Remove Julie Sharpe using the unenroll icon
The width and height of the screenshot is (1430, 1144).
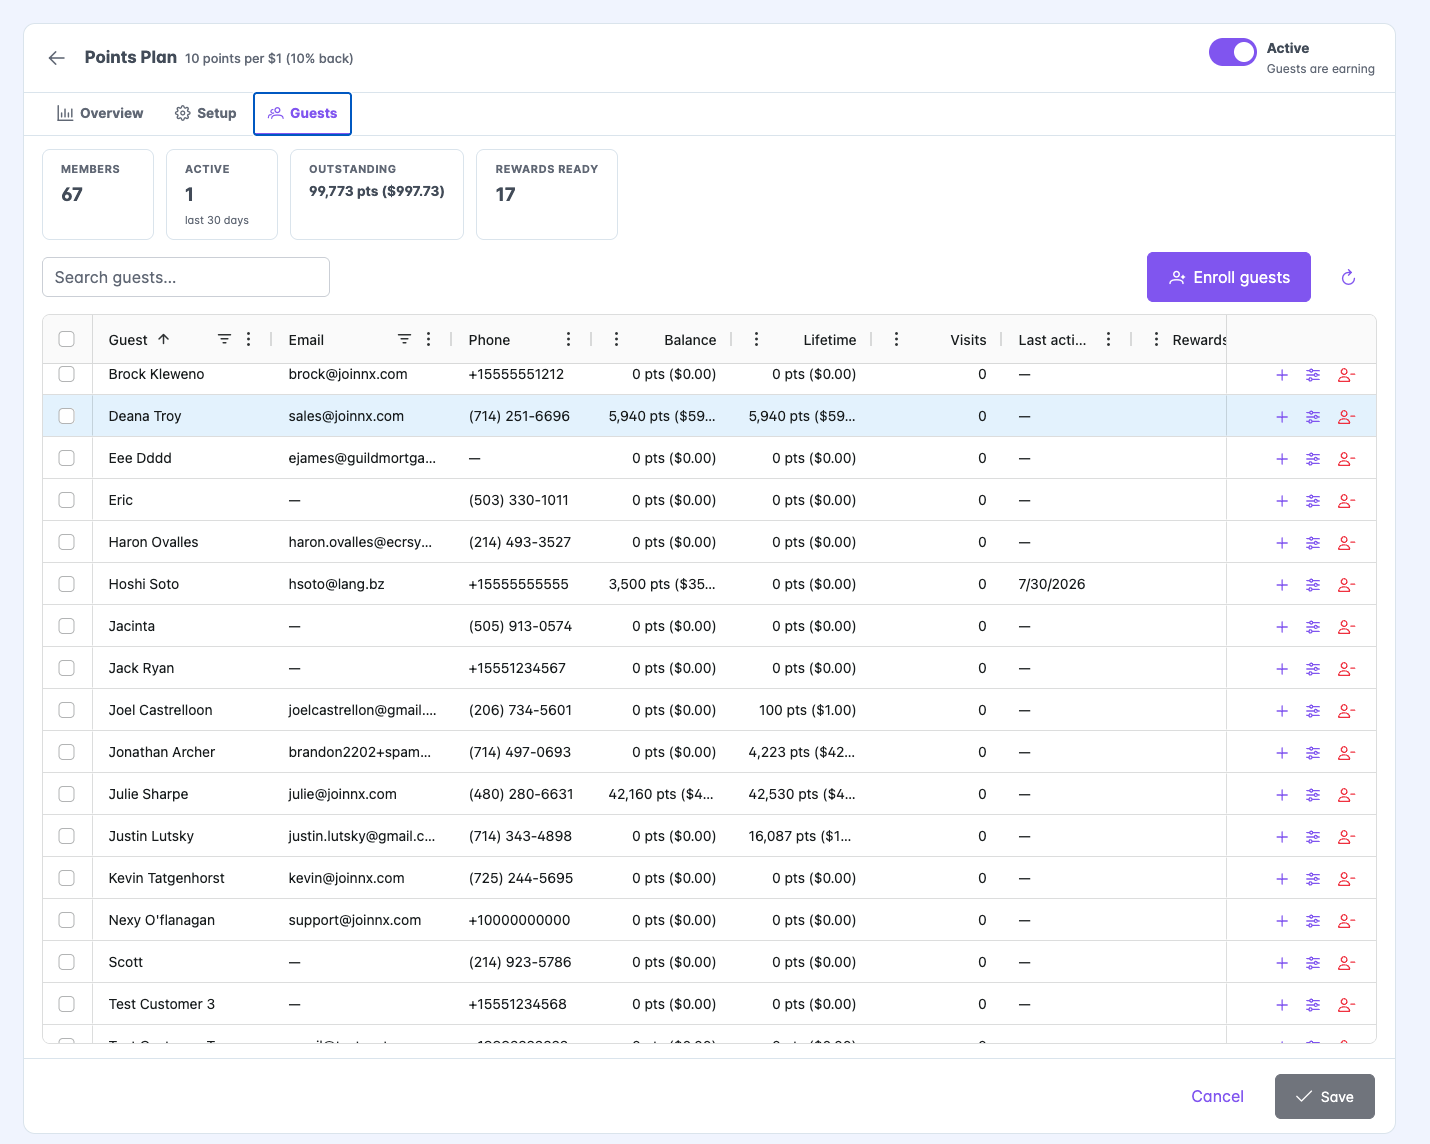[x=1346, y=795]
